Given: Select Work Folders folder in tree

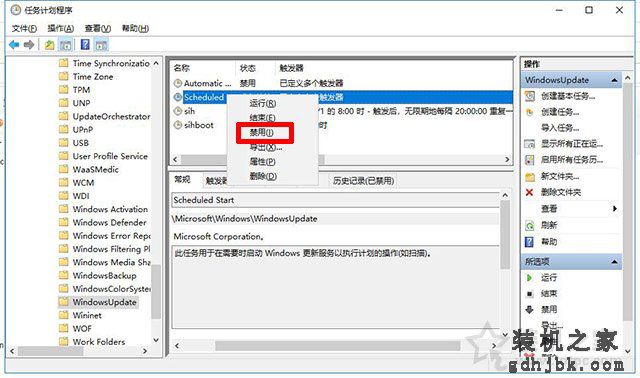Looking at the screenshot, I should click(x=98, y=342).
